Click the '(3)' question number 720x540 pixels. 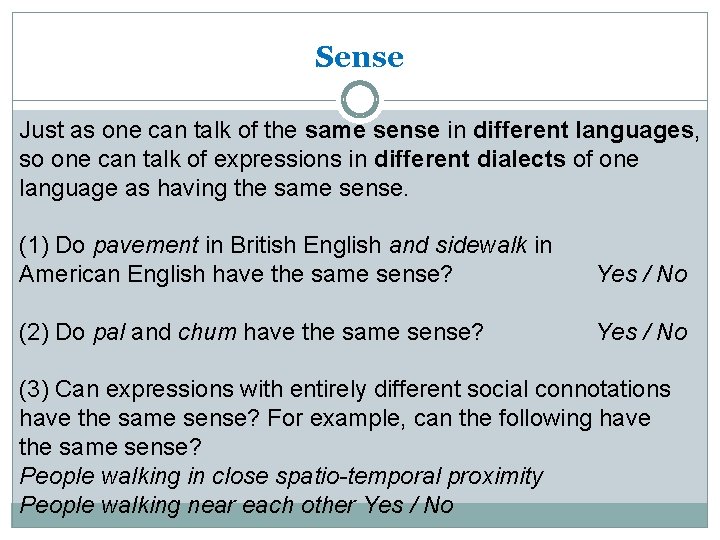[x=35, y=389]
